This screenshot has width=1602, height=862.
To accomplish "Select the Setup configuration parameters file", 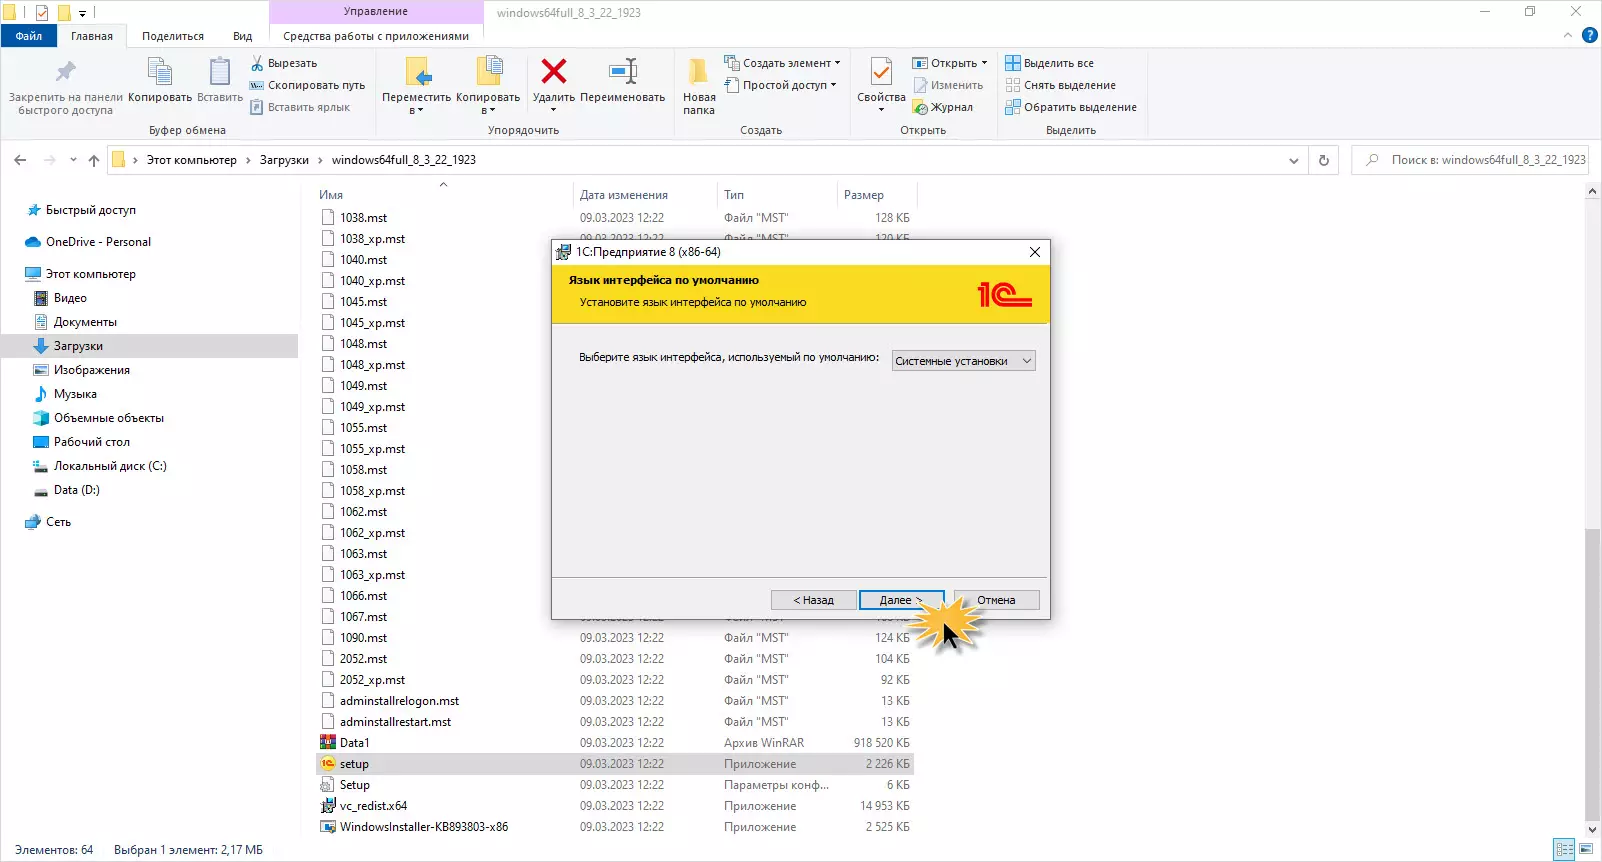I will [614, 785].
